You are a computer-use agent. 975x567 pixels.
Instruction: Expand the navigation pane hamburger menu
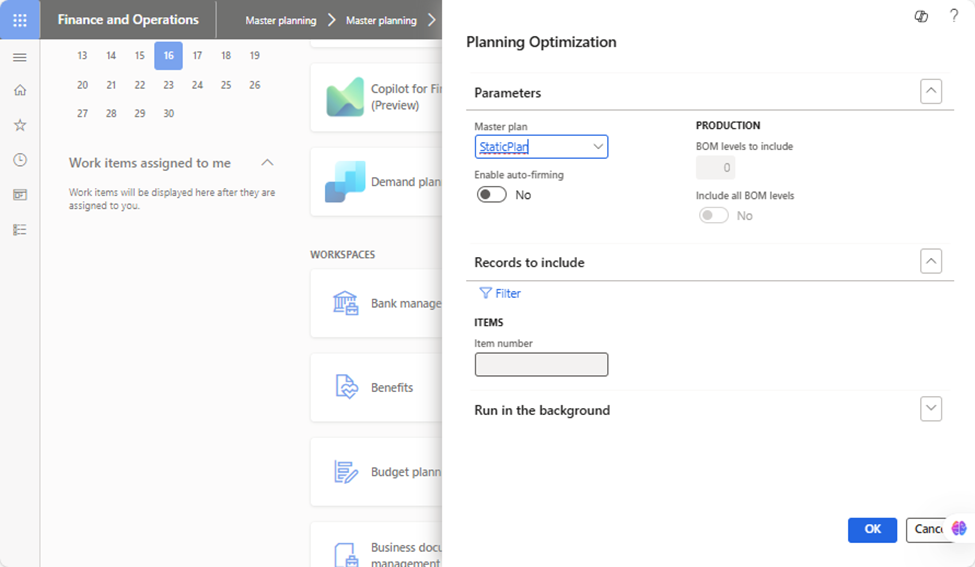20,58
